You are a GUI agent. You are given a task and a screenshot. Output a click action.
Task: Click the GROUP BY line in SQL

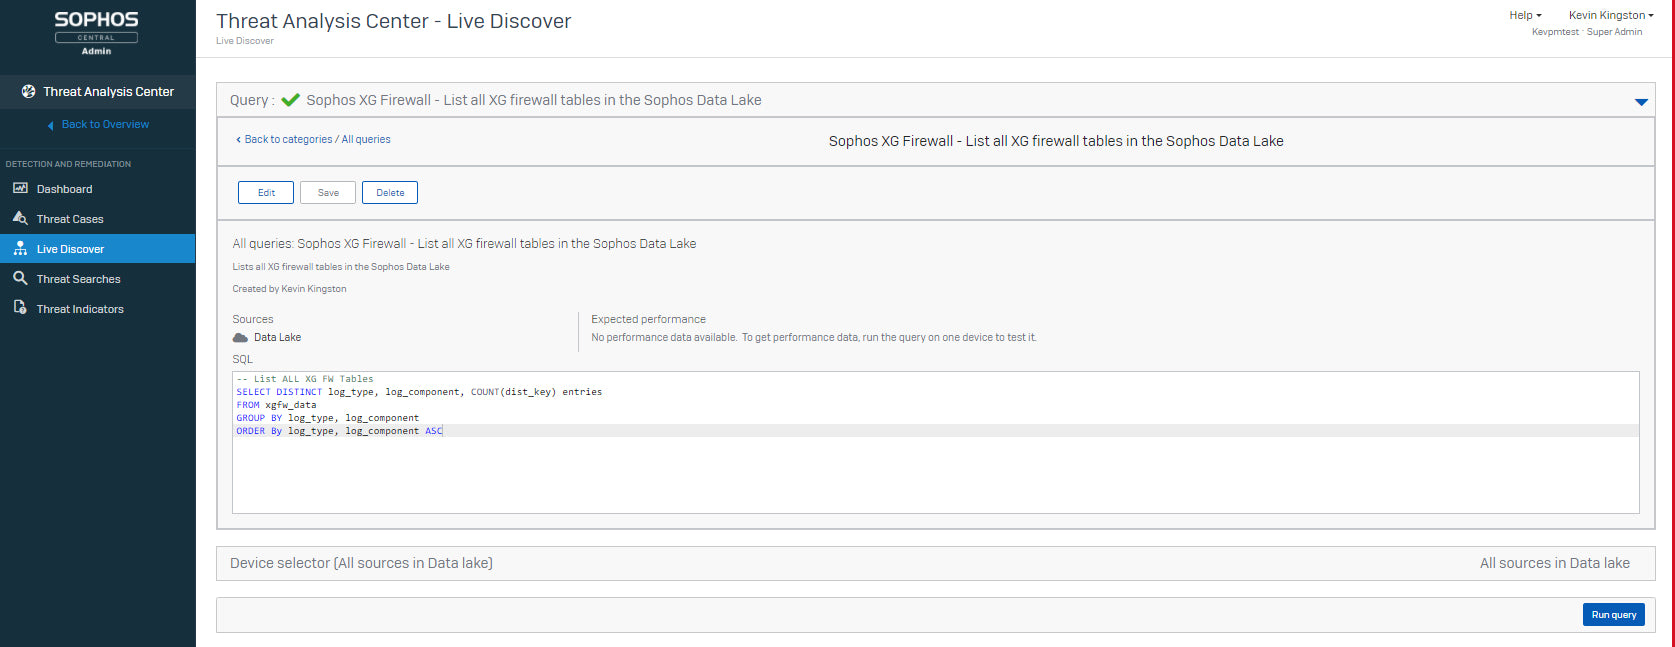pyautogui.click(x=328, y=418)
